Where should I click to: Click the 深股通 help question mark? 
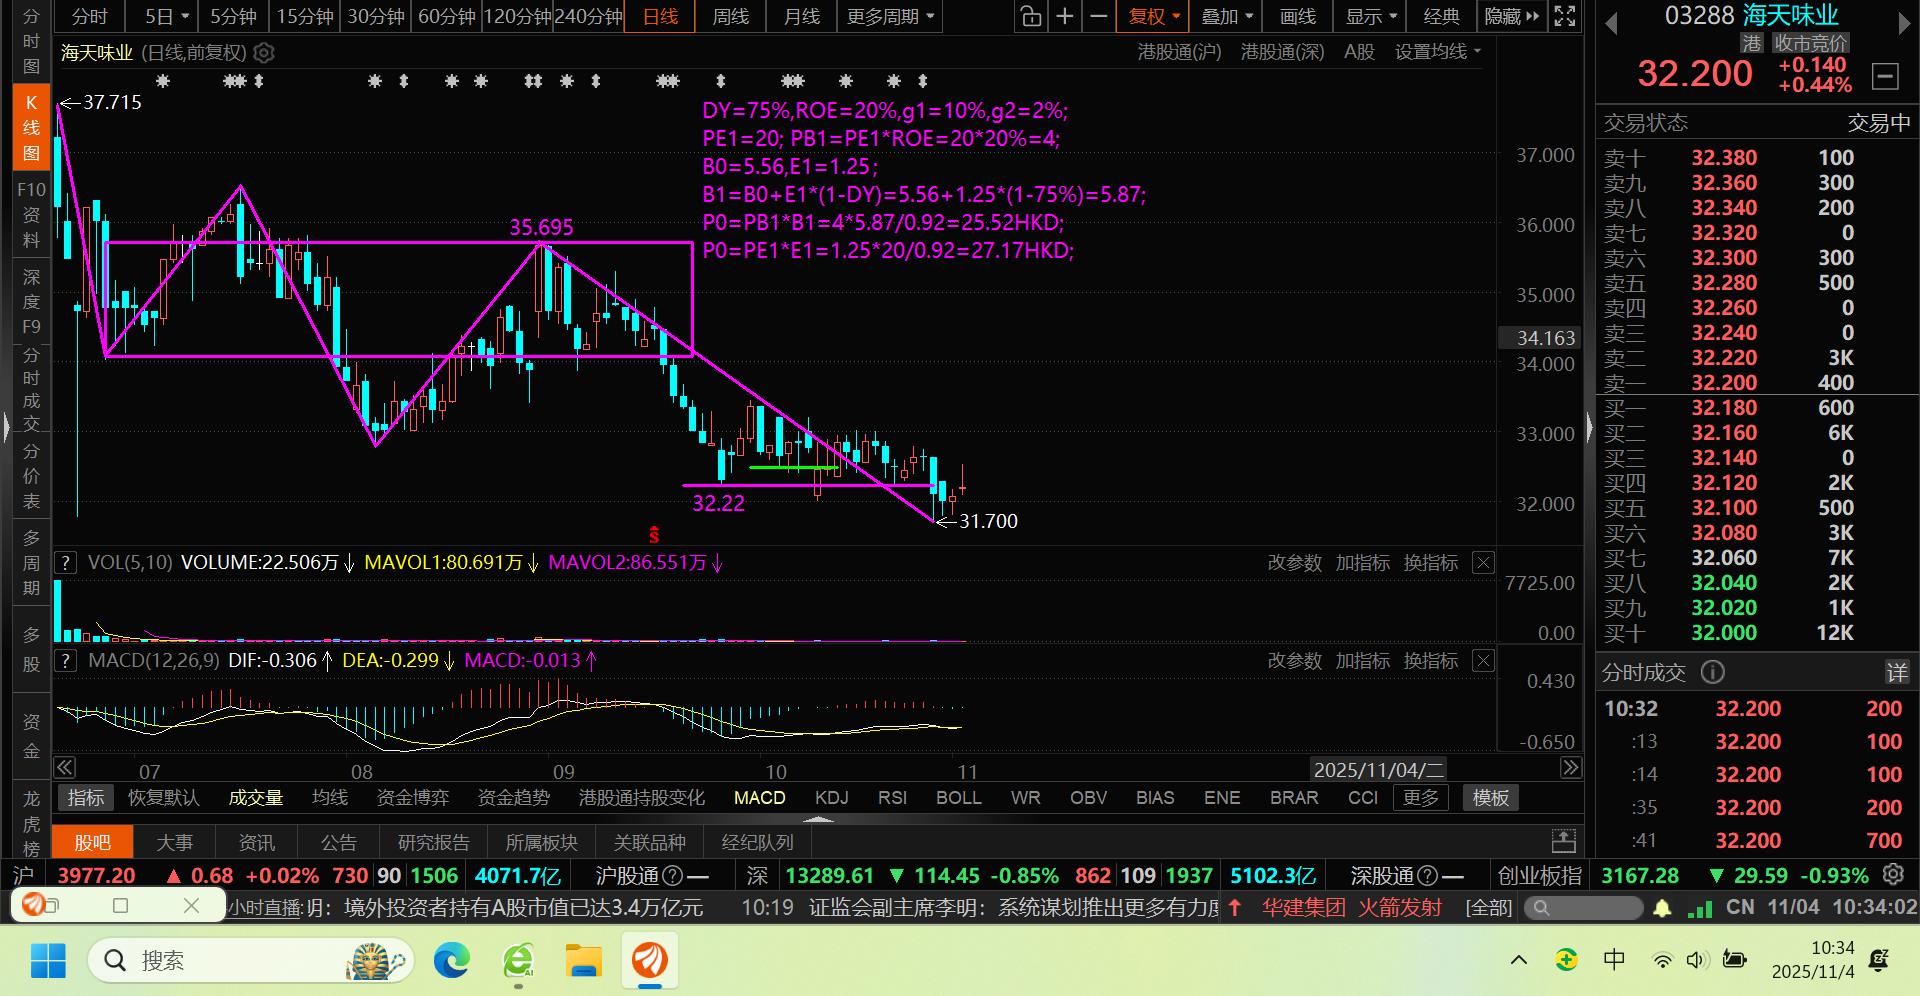(x=1428, y=876)
